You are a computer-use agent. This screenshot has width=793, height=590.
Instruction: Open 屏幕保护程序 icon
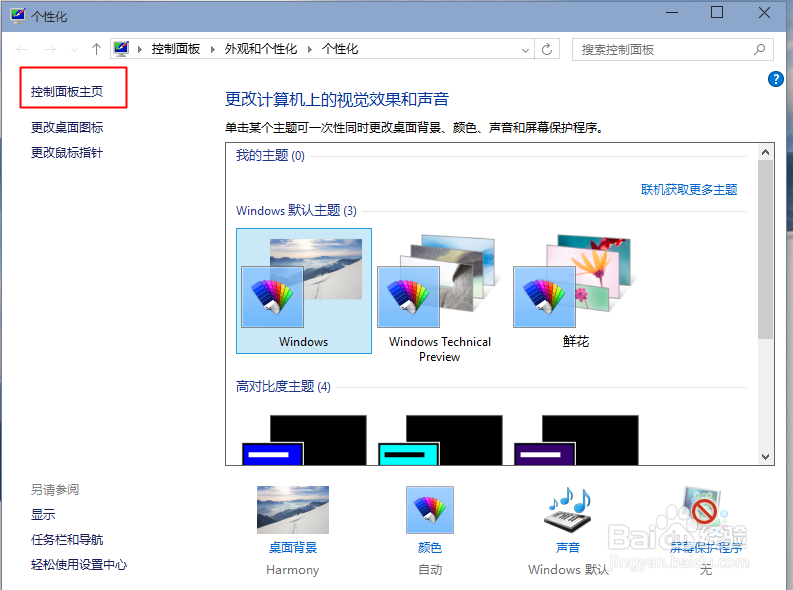[704, 510]
